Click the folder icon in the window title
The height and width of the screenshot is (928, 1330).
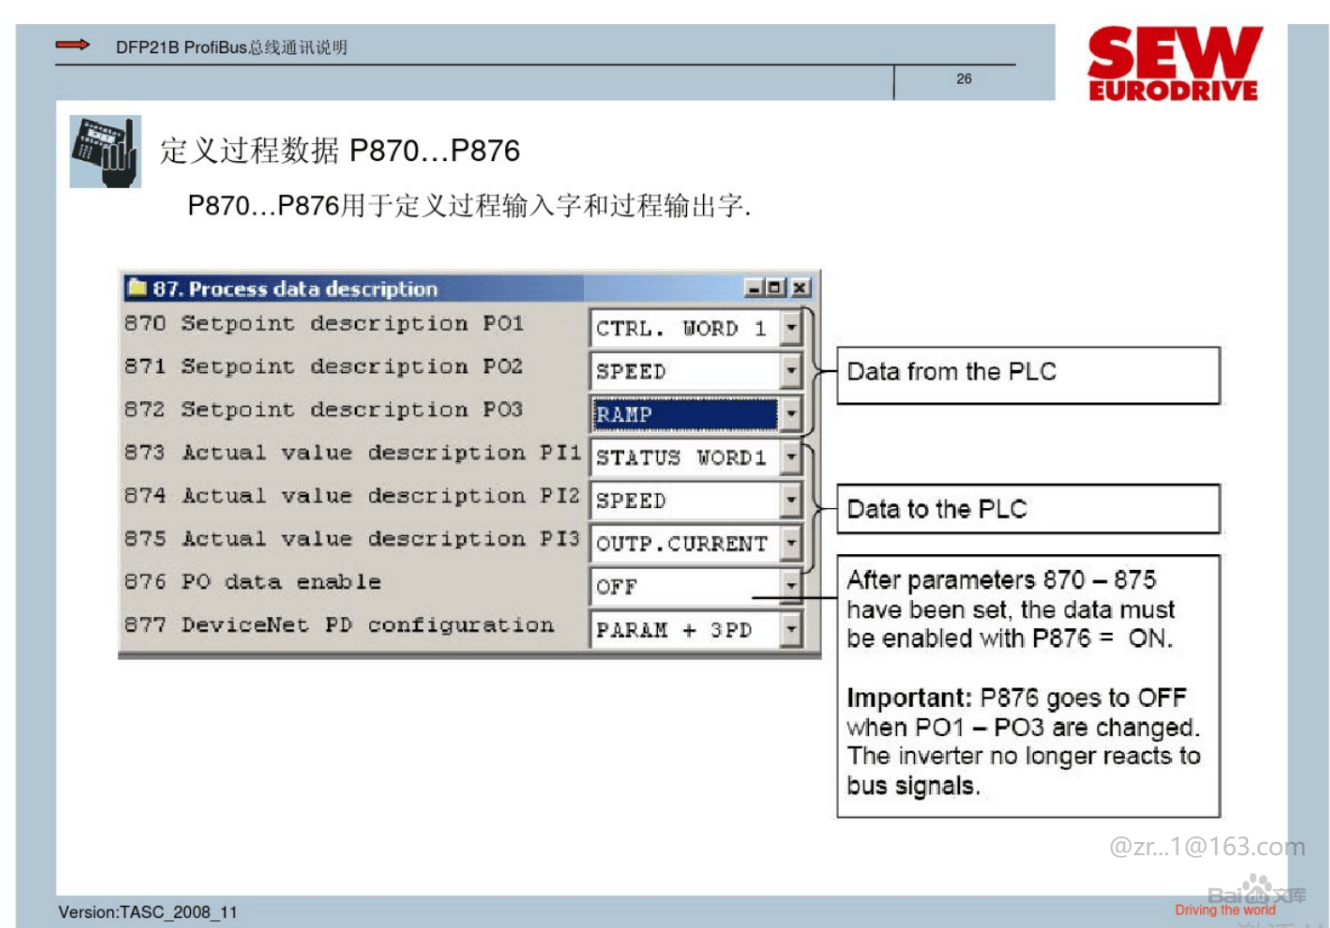137,288
